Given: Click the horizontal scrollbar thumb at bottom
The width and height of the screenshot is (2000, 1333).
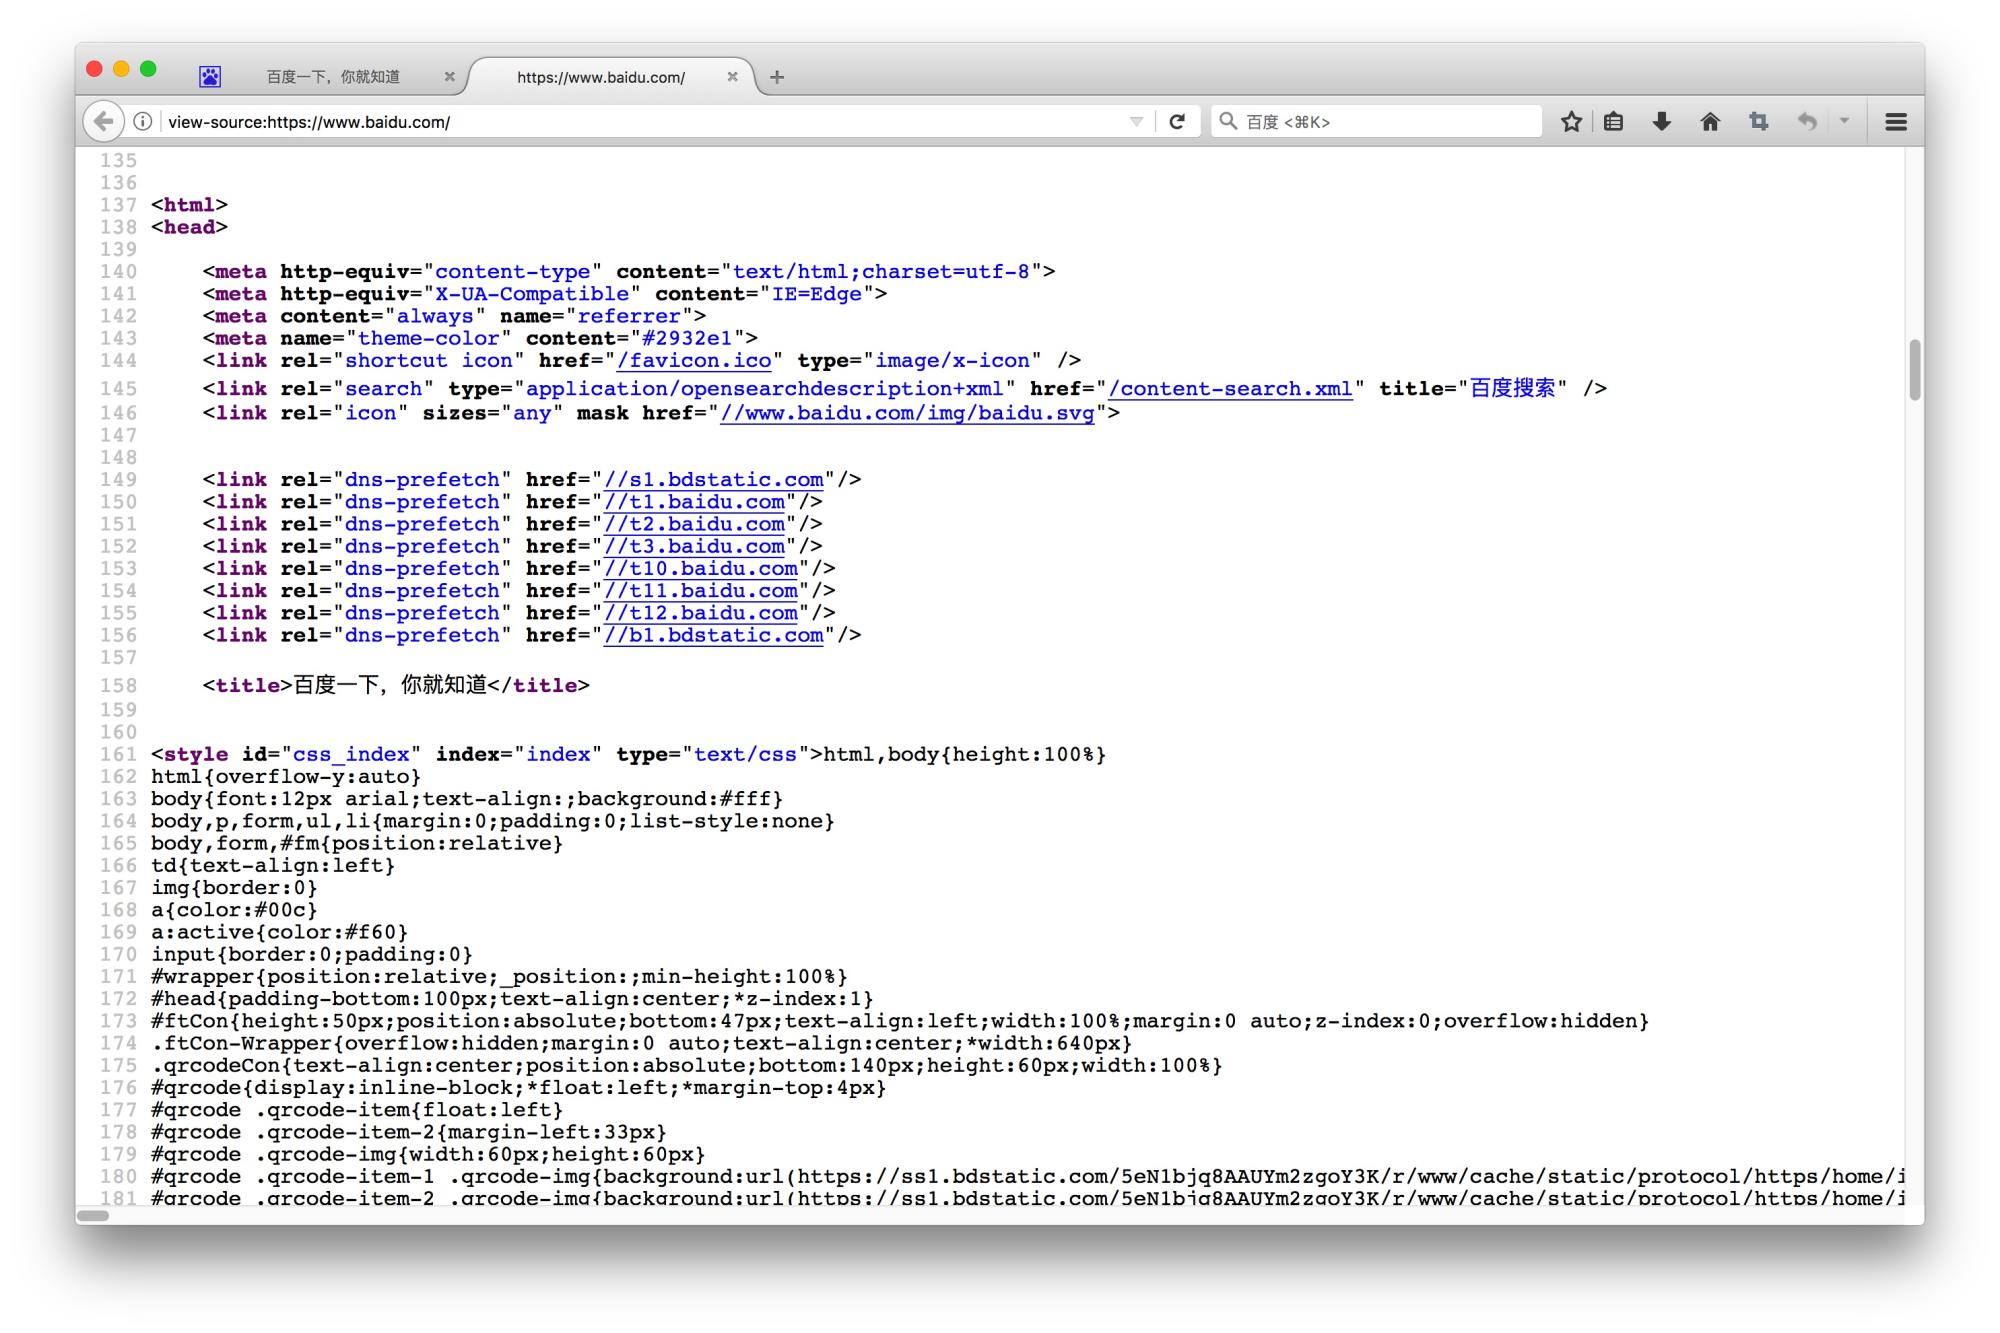Looking at the screenshot, I should click(93, 1216).
